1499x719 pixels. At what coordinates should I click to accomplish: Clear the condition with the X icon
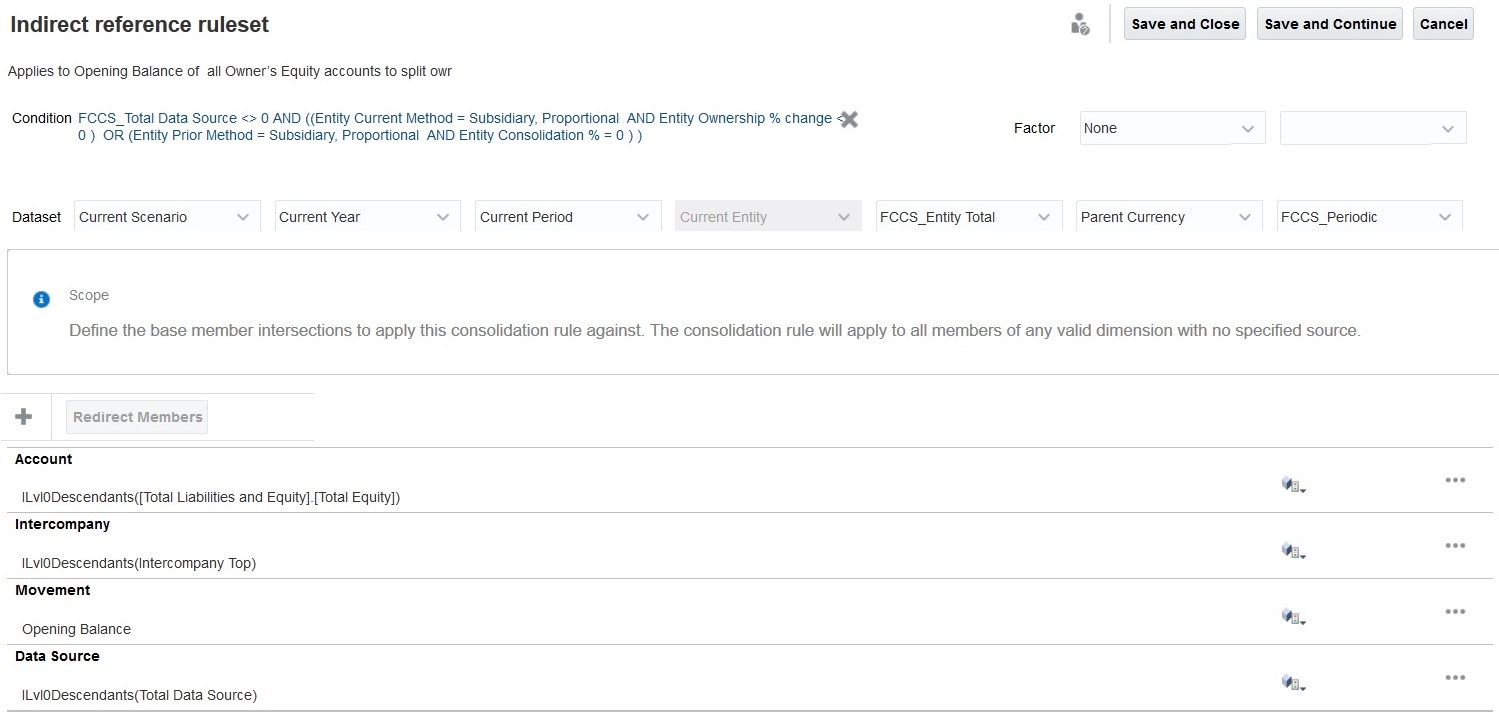849,120
